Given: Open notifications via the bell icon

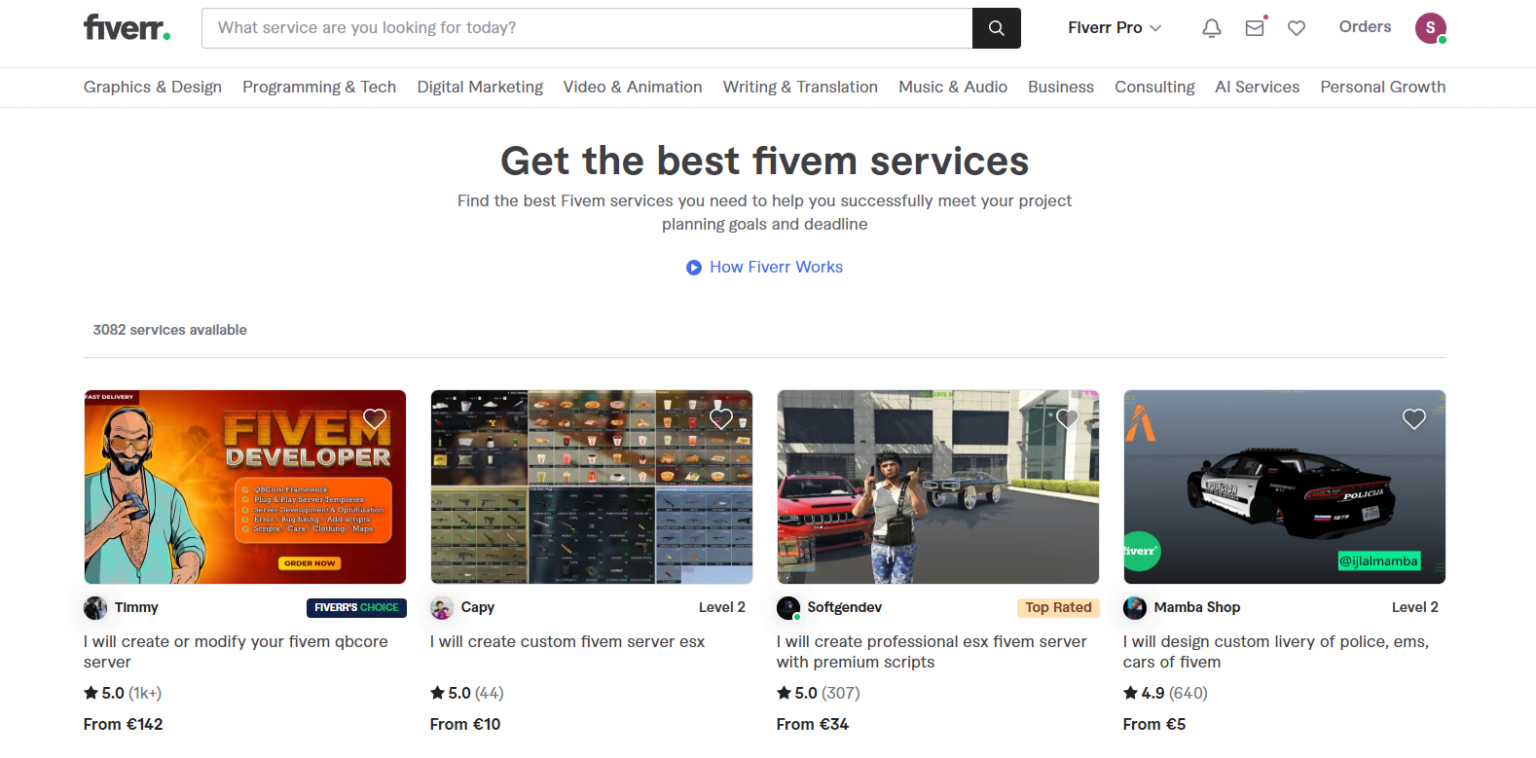Looking at the screenshot, I should click(x=1211, y=28).
